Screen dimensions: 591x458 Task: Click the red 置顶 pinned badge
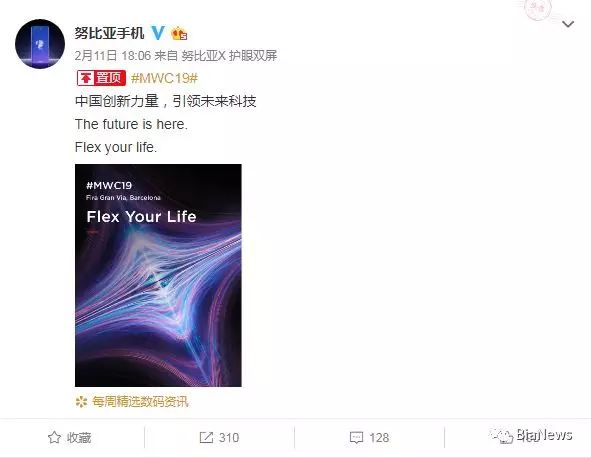click(x=101, y=78)
